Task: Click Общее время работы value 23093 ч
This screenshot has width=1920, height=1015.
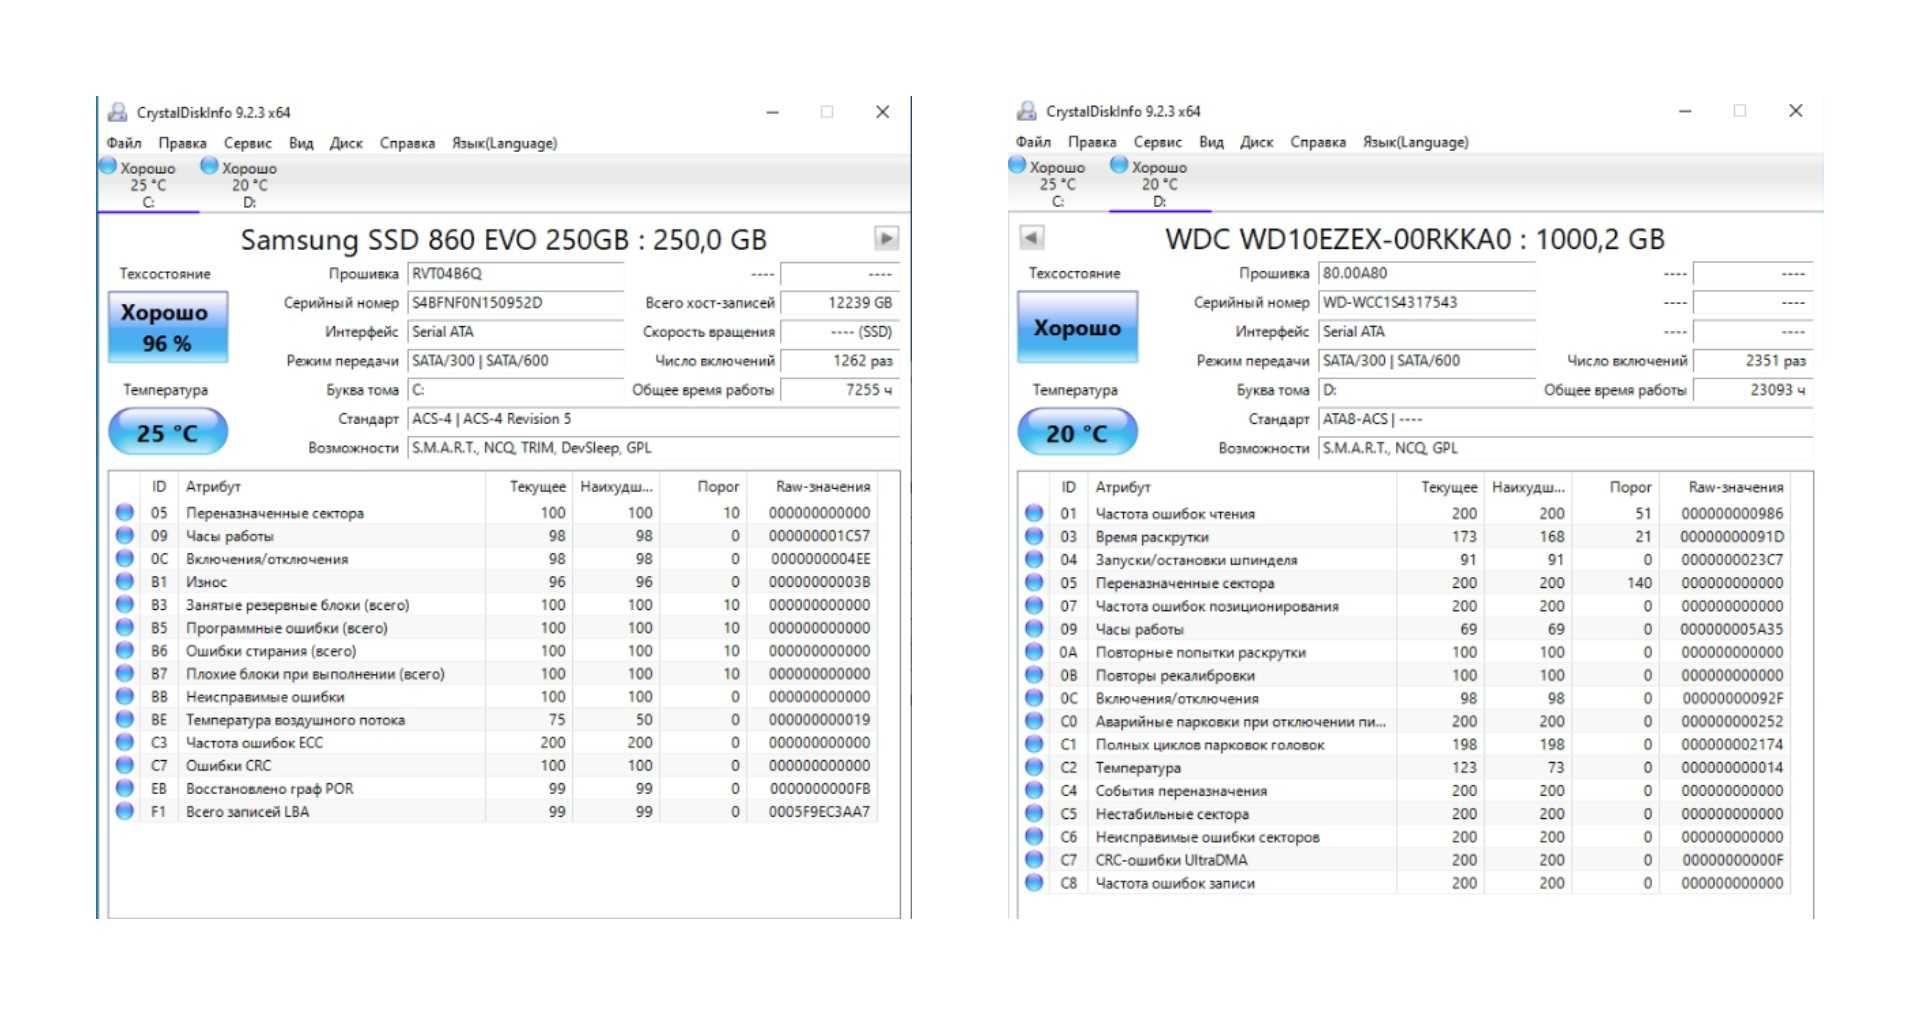Action: [1752, 390]
